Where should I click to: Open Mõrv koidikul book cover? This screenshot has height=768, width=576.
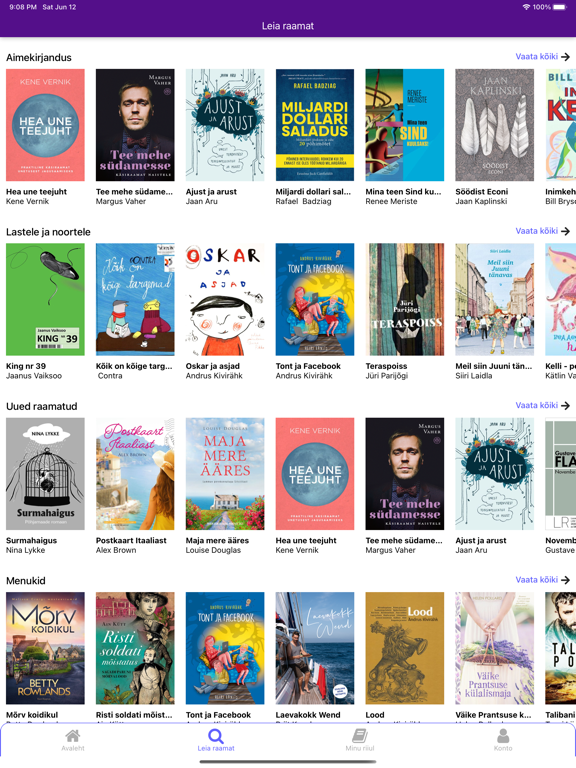(x=45, y=648)
